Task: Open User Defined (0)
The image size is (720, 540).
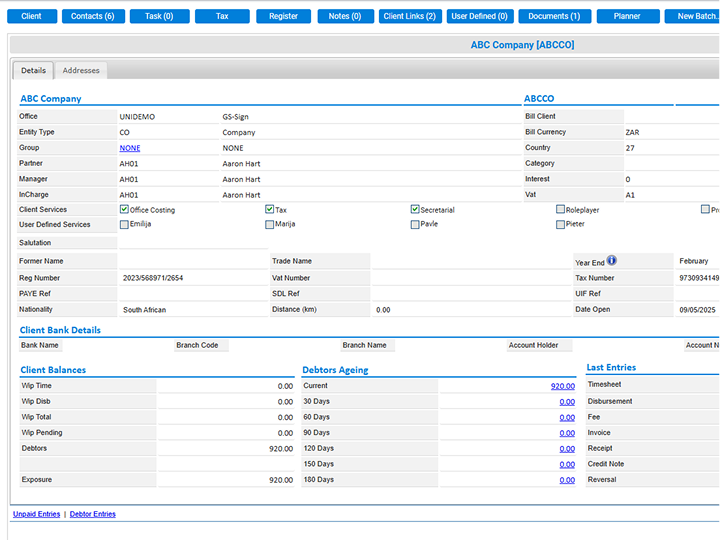Action: coord(480,16)
